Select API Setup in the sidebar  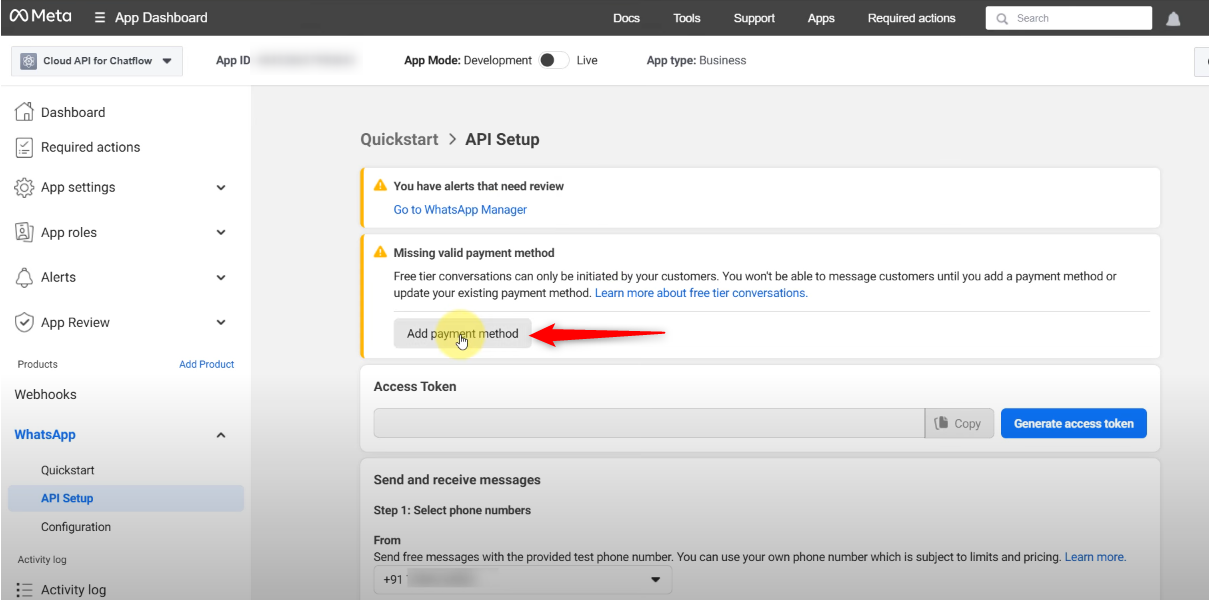tap(126, 498)
